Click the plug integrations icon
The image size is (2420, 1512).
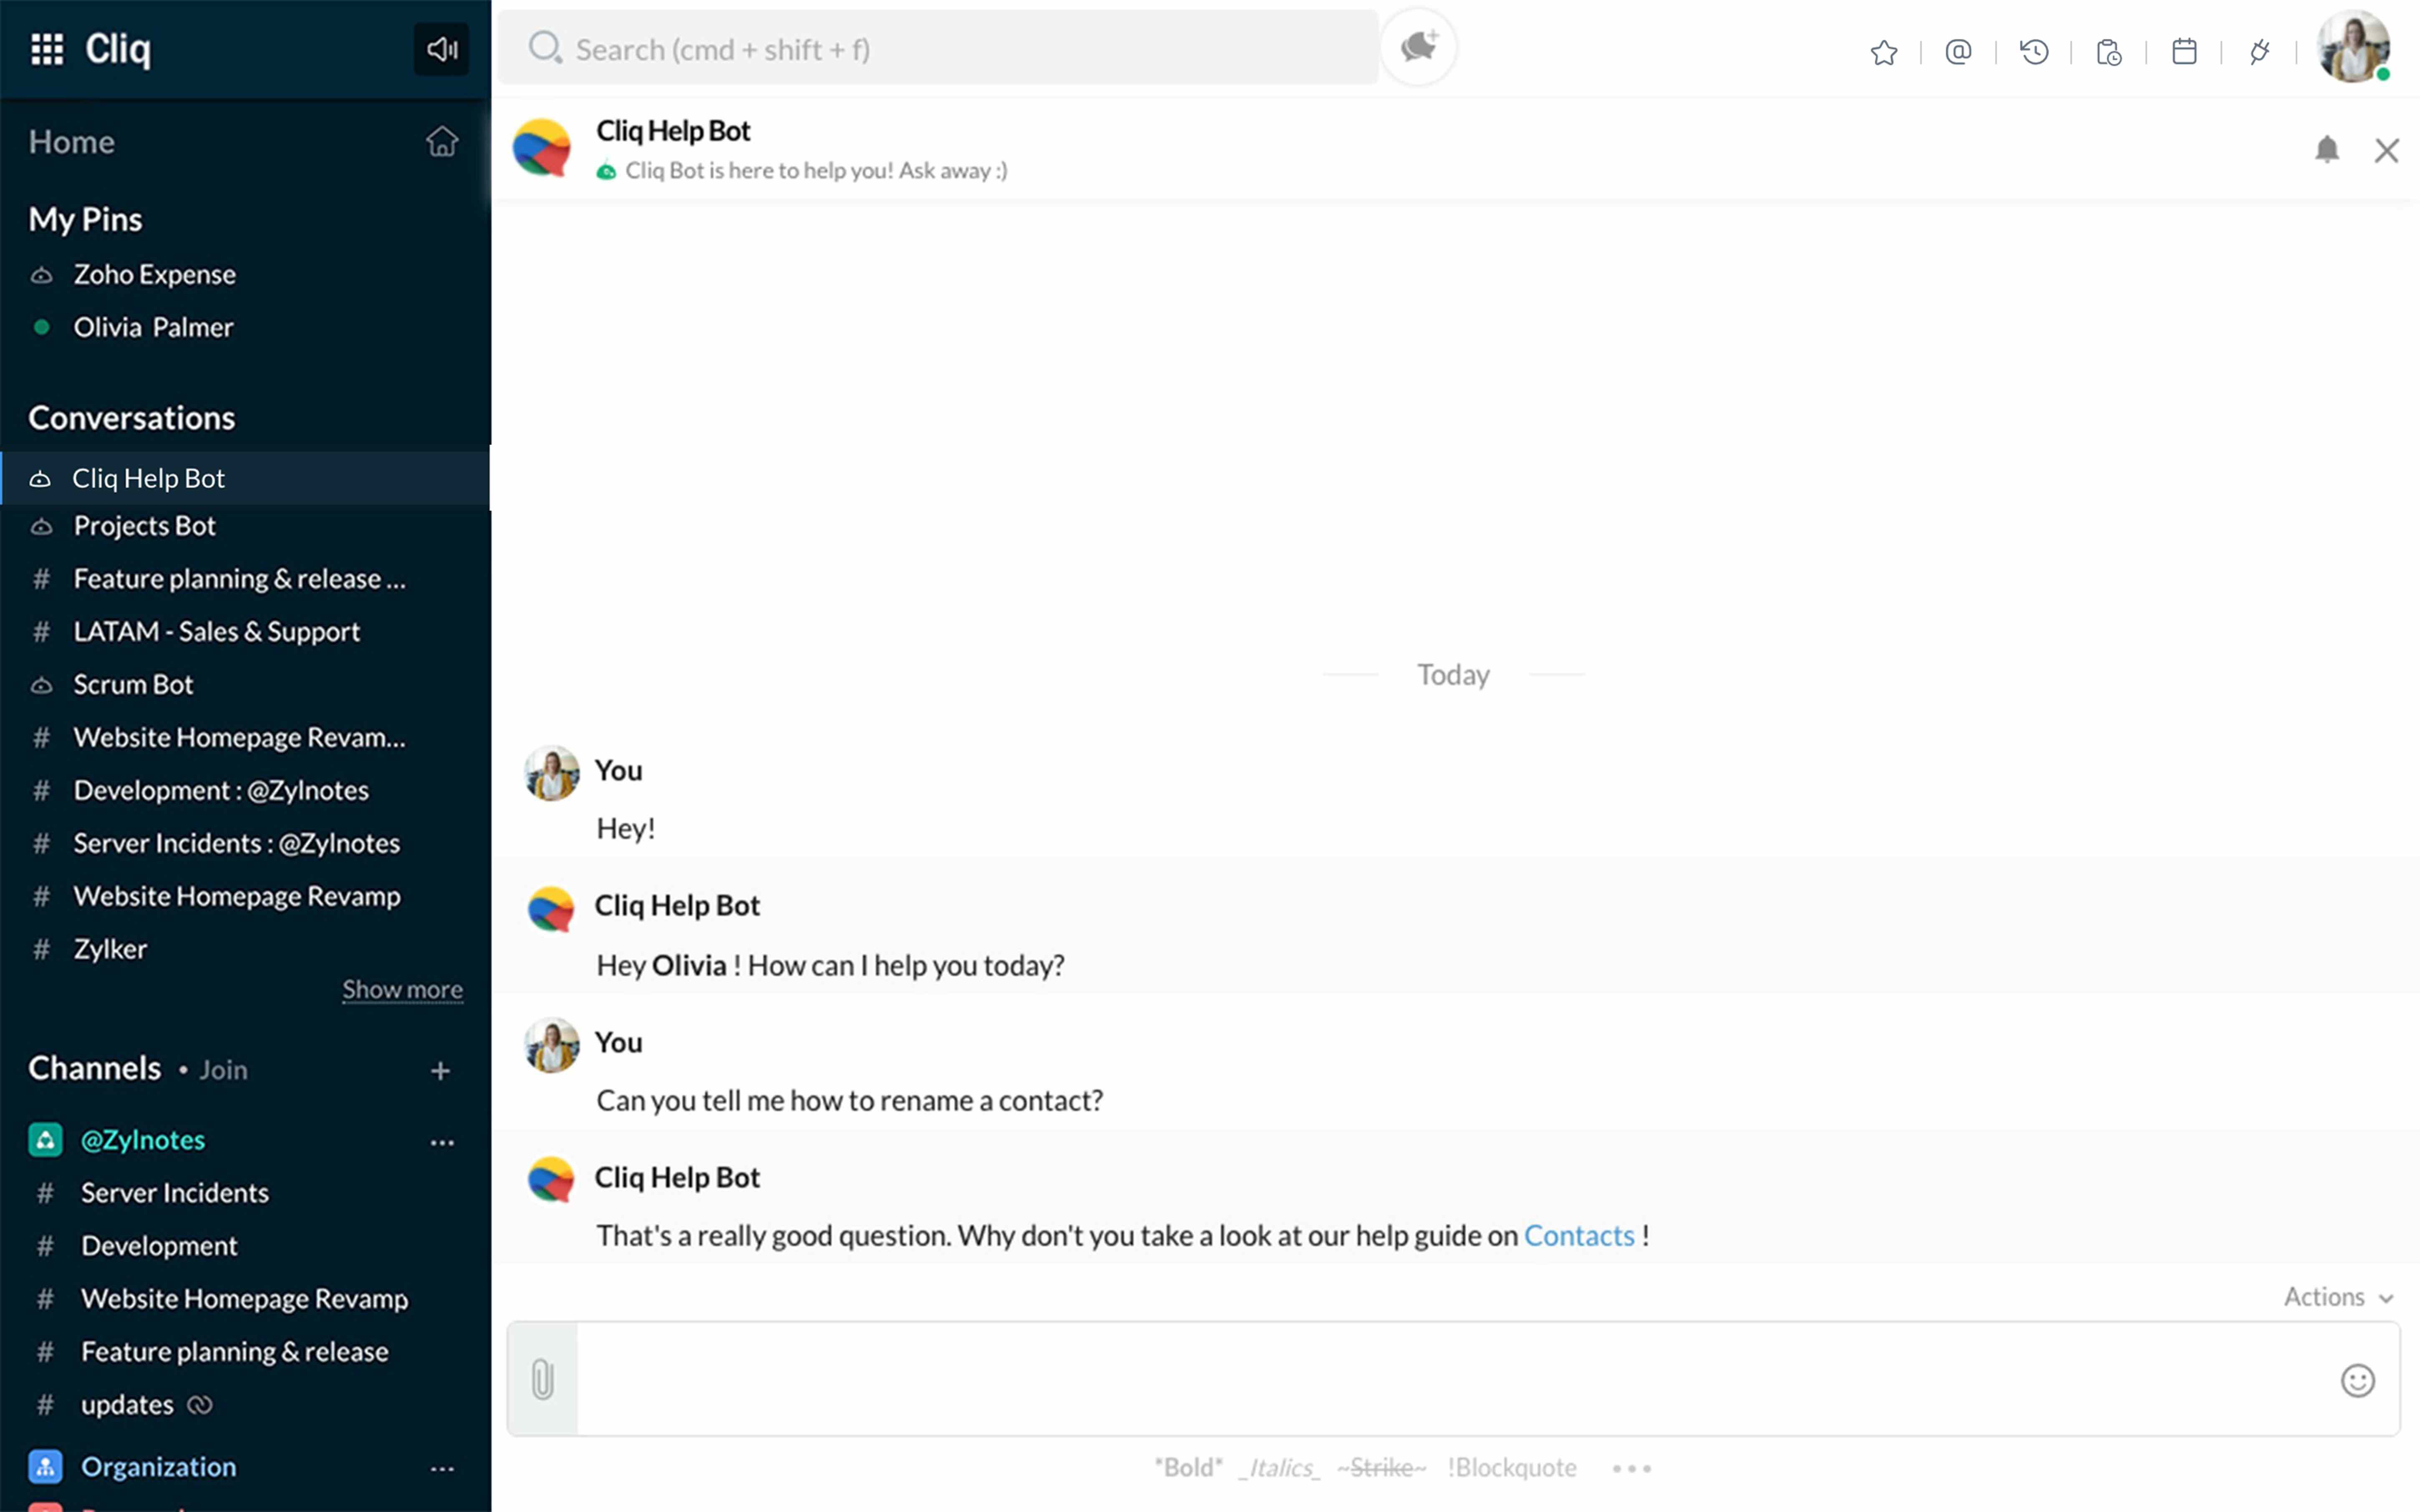pyautogui.click(x=2259, y=52)
